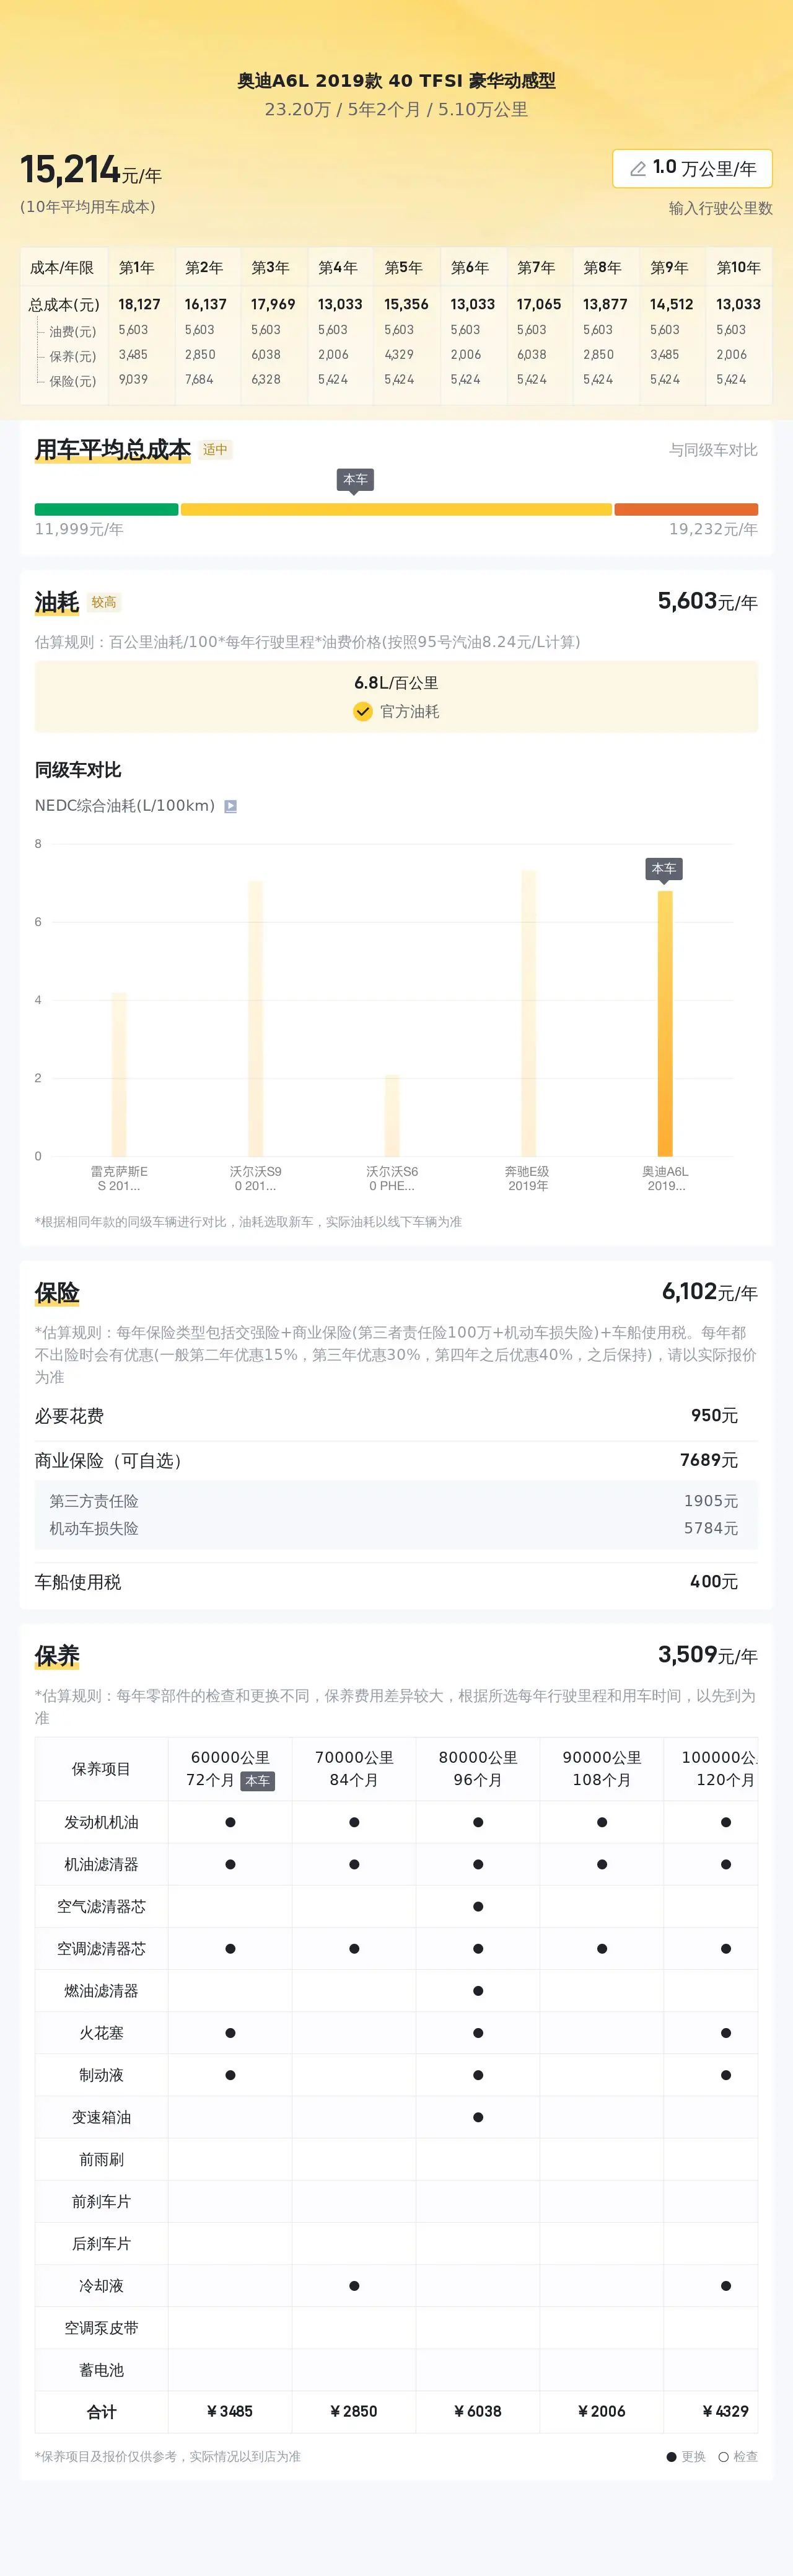The height and width of the screenshot is (2576, 793).
Task: Click the 机油滤清器 dot under 70000公里
Action: (x=354, y=1864)
